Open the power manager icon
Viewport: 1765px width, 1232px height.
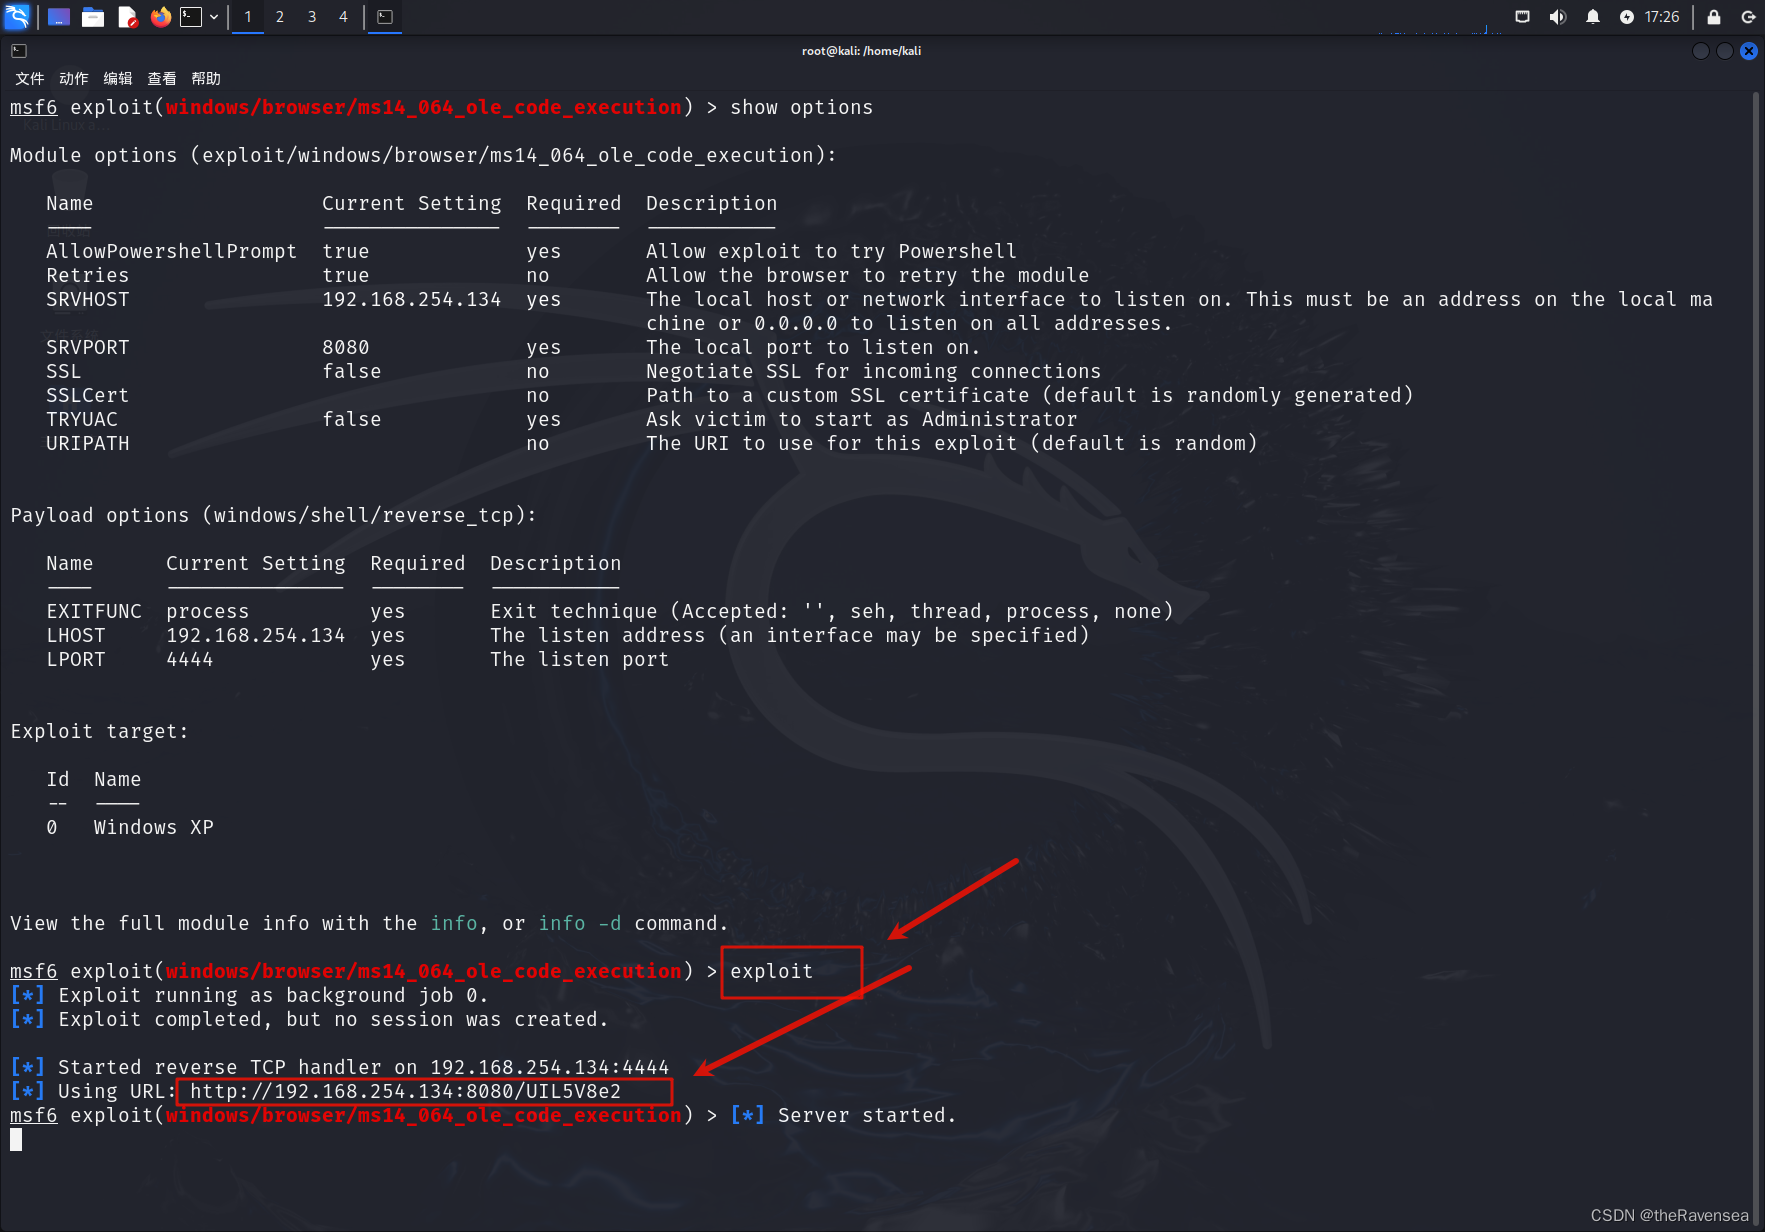coord(1627,17)
